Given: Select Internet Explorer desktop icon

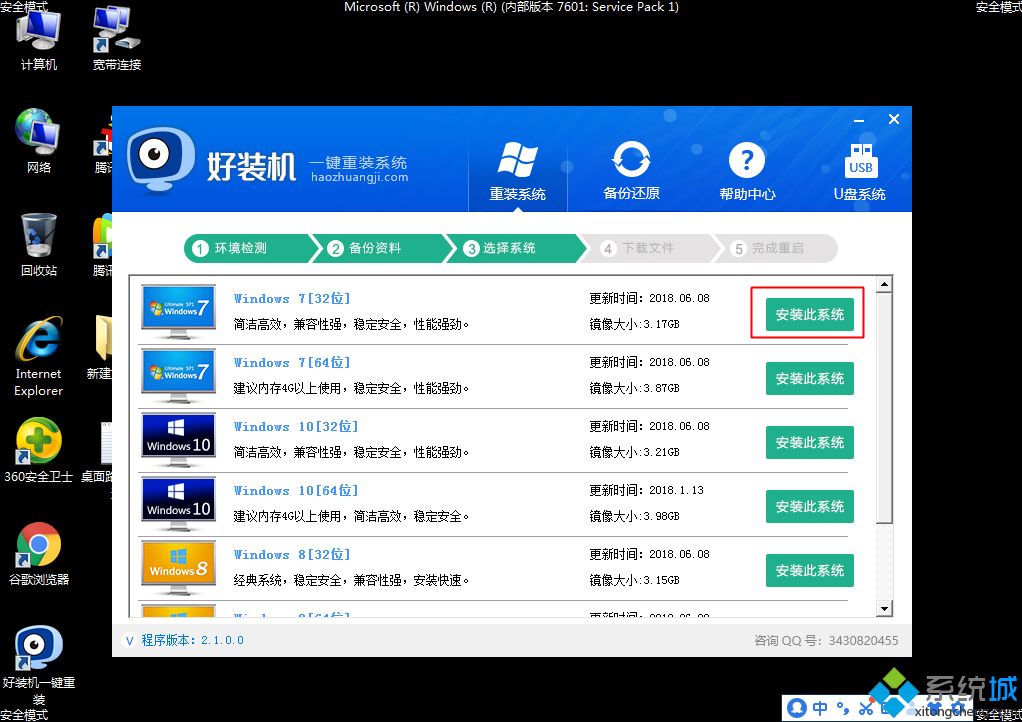Looking at the screenshot, I should tap(38, 357).
